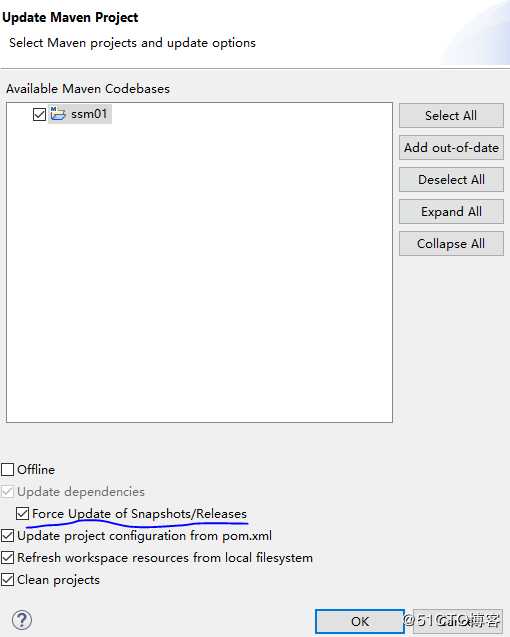The width and height of the screenshot is (510, 637).
Task: Confirm with the OK button
Action: click(x=360, y=621)
